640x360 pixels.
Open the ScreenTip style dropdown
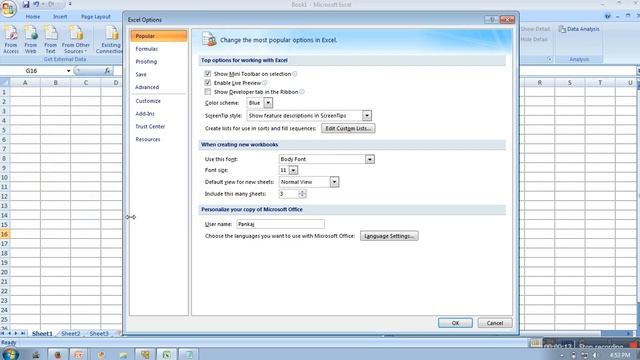[x=367, y=116]
